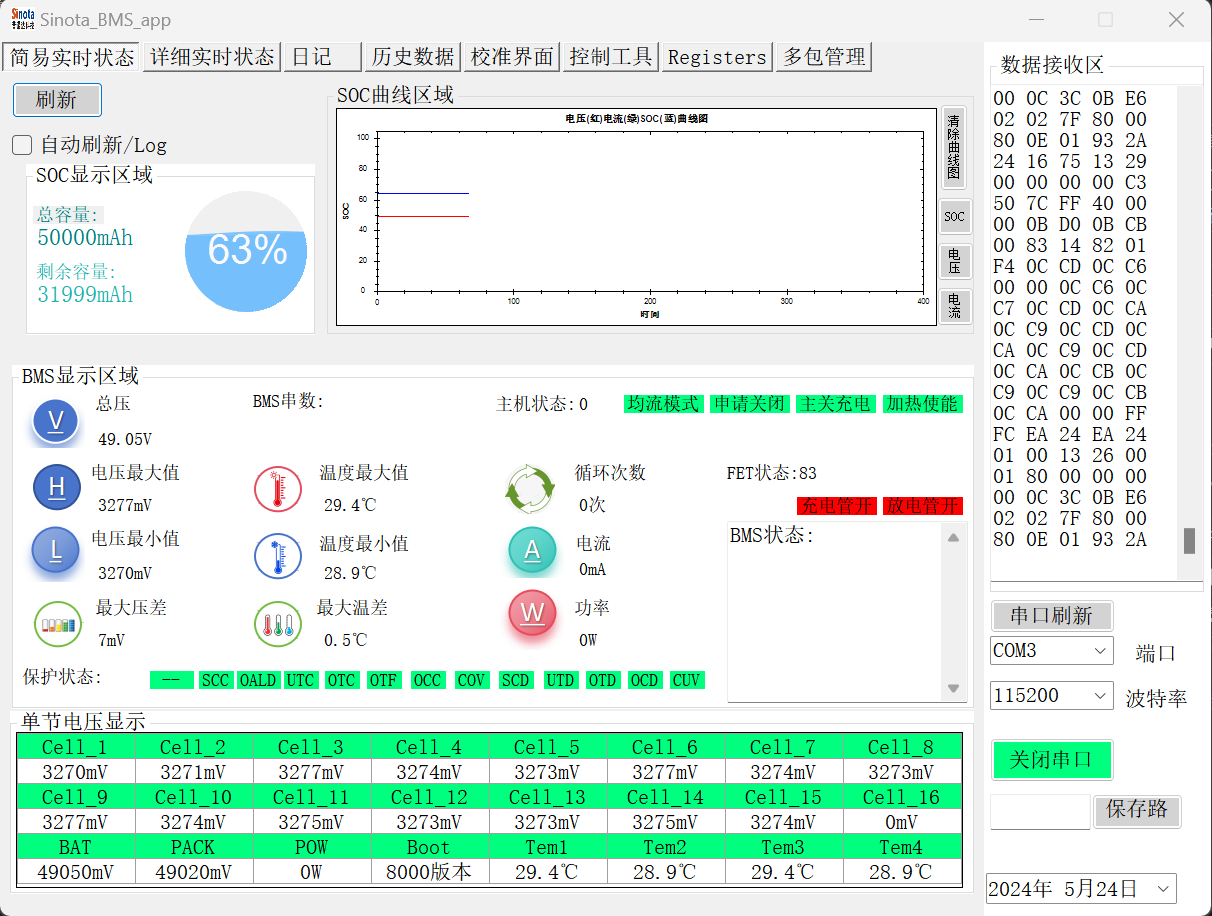Toggle the red 充电管开 indicator
1212x916 pixels.
(x=836, y=506)
